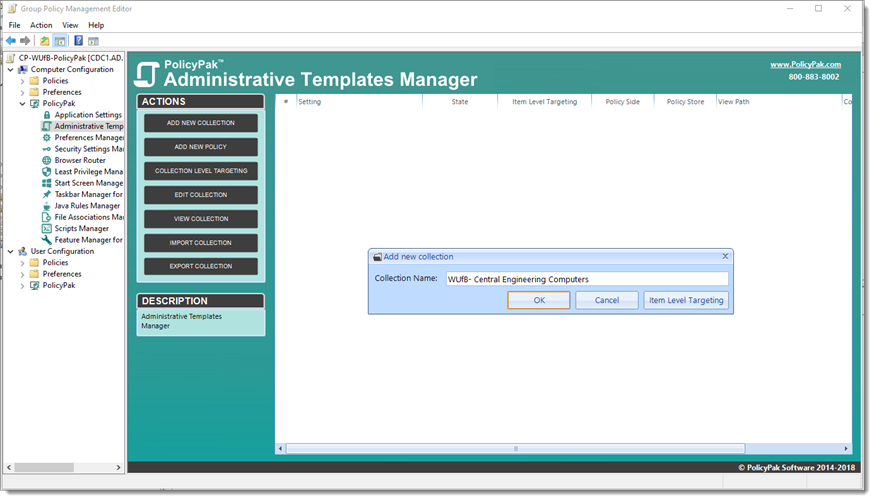
Task: Open the www.PolicyPak.com link
Action: 805,65
